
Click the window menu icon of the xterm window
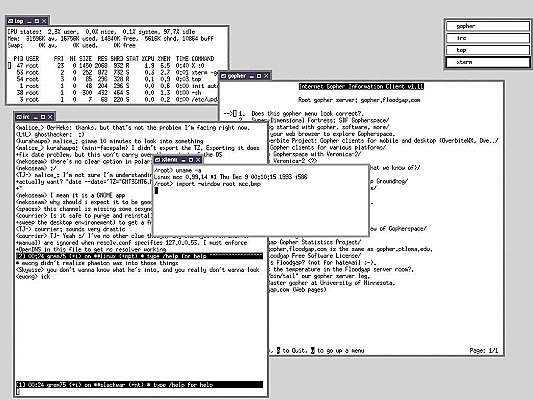[x=157, y=160]
